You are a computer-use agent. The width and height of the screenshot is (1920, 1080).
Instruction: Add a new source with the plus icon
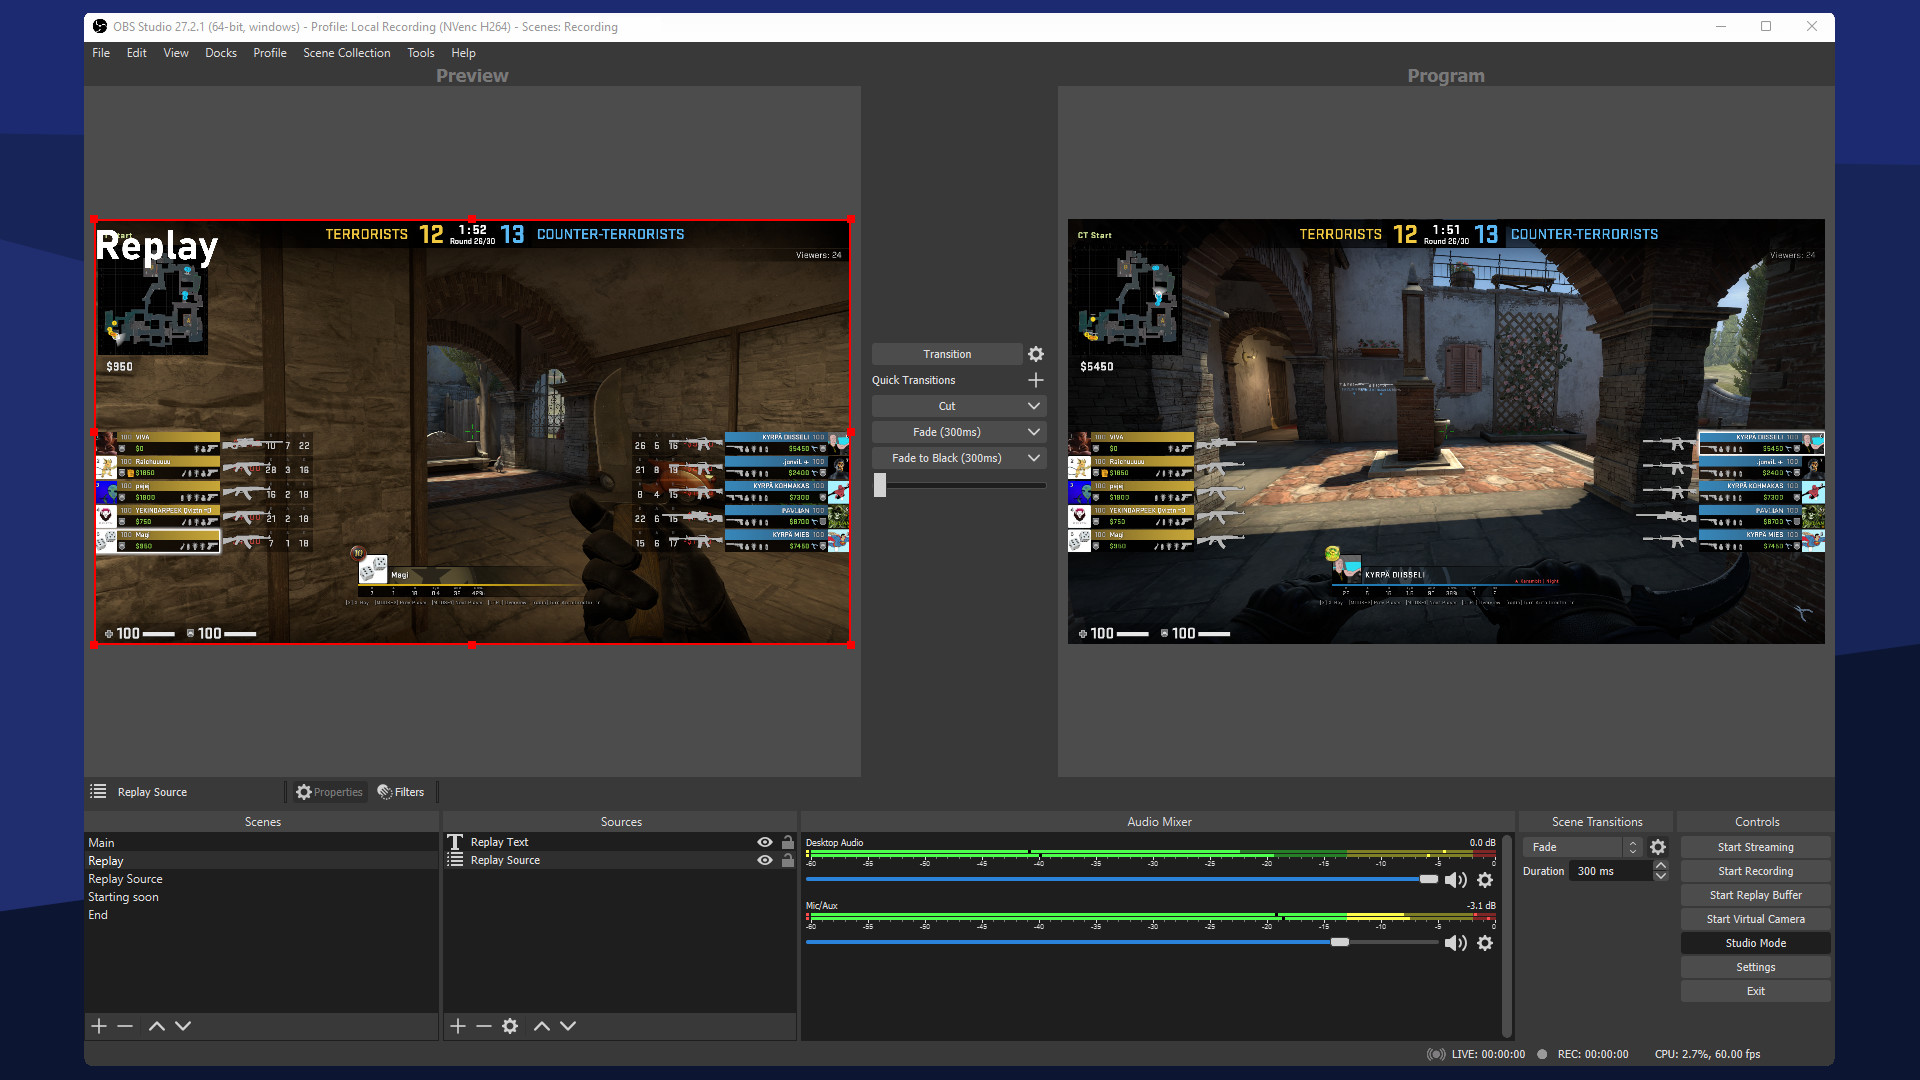click(458, 1025)
